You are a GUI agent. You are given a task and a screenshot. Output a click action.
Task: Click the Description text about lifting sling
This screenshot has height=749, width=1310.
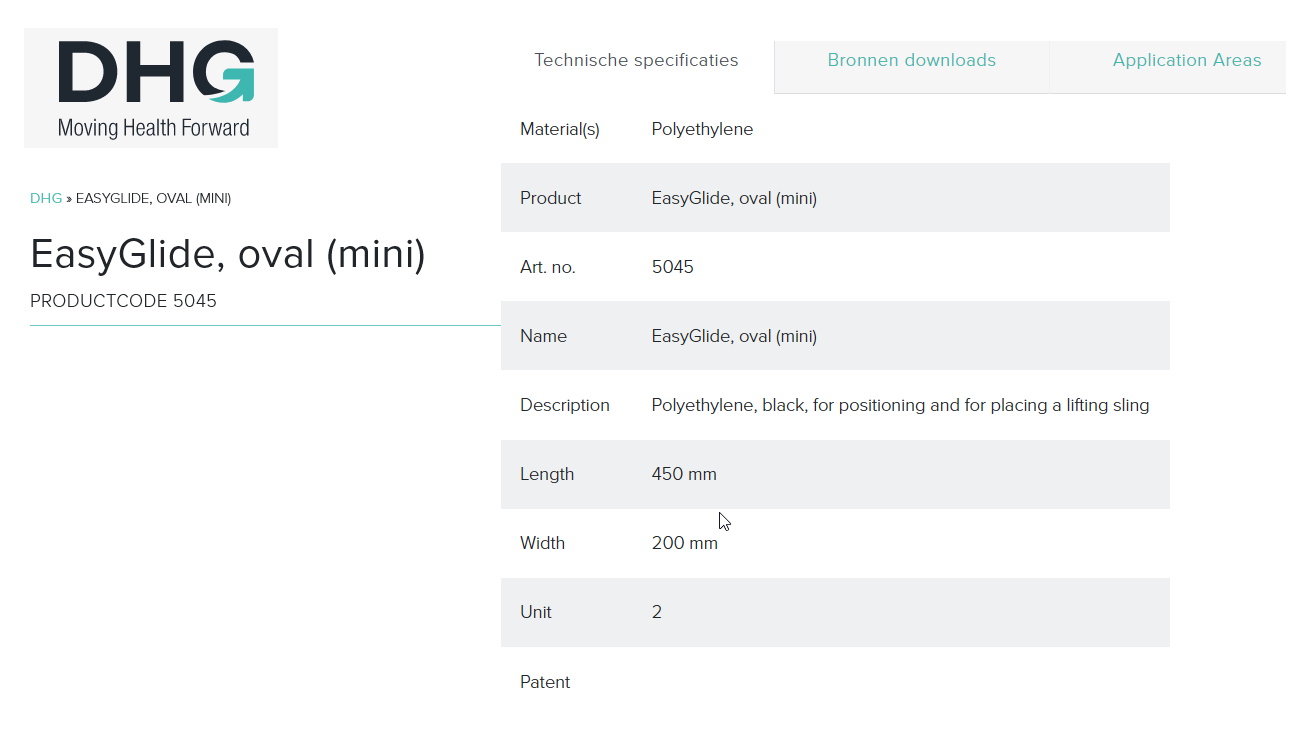[x=900, y=405]
